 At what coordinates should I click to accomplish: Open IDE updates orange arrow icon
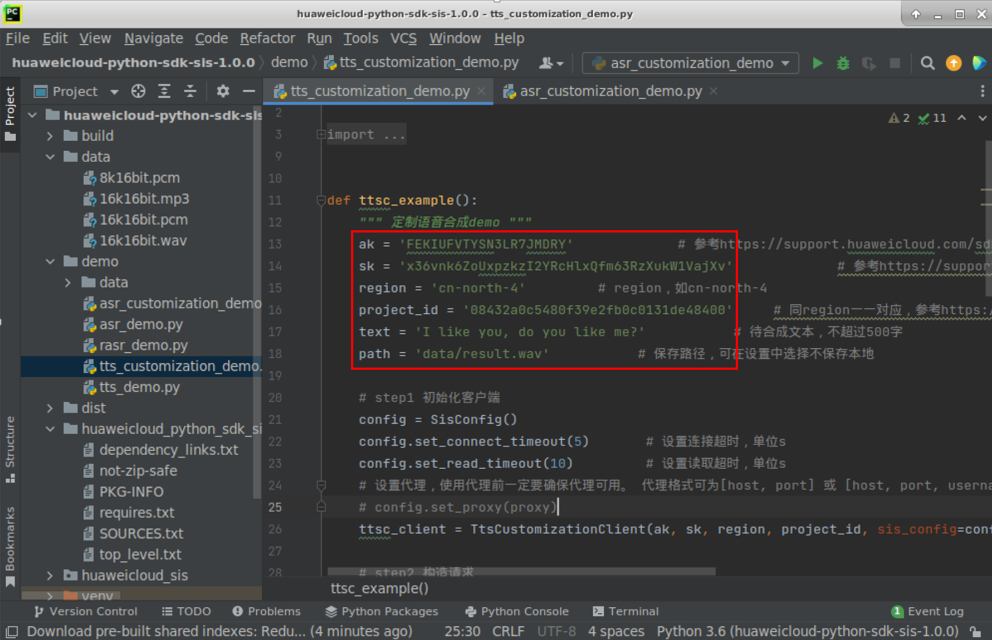tap(953, 63)
